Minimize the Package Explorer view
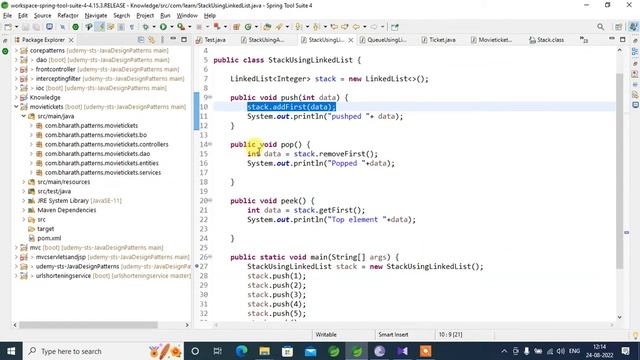640x360 pixels. (x=173, y=39)
